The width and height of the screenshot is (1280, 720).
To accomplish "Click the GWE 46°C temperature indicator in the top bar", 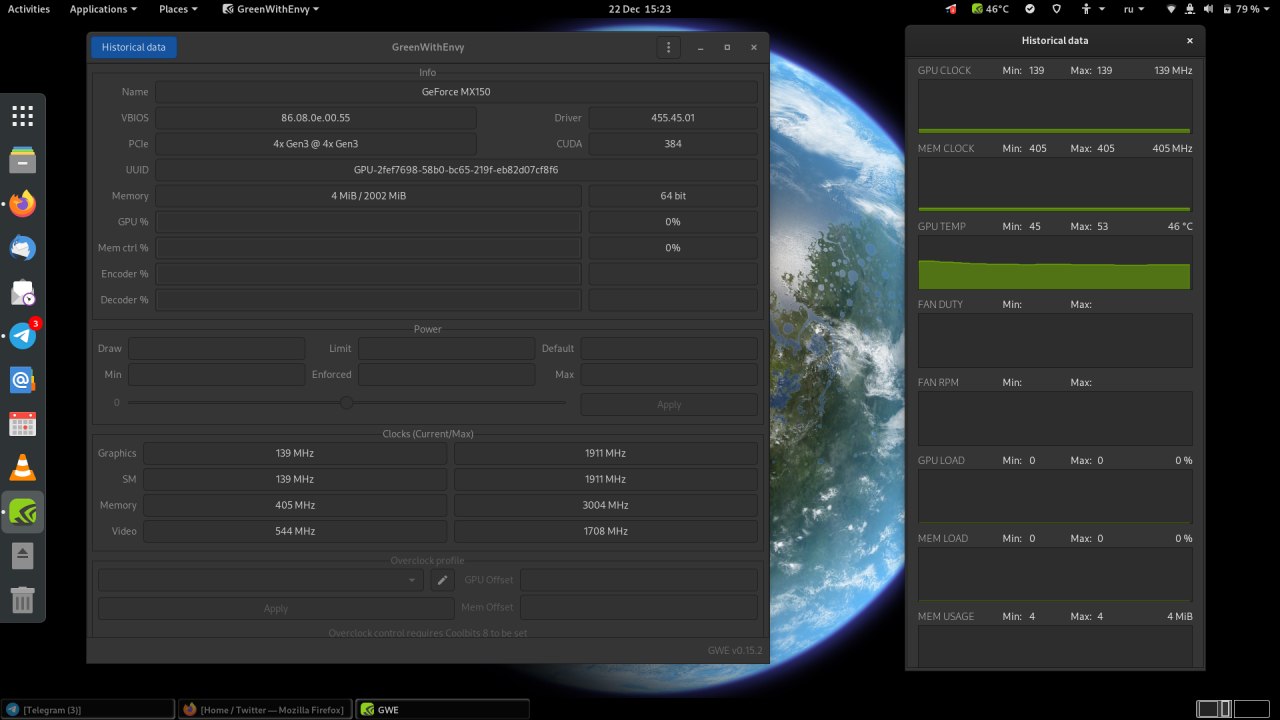I will tap(990, 9).
